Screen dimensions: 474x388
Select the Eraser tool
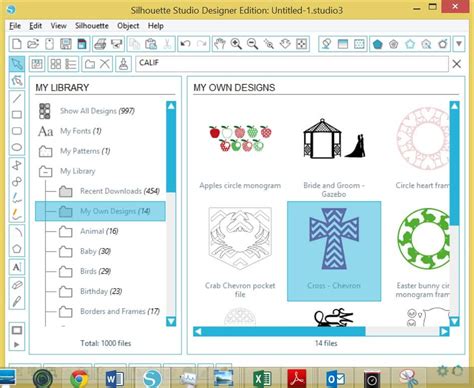tap(17, 285)
